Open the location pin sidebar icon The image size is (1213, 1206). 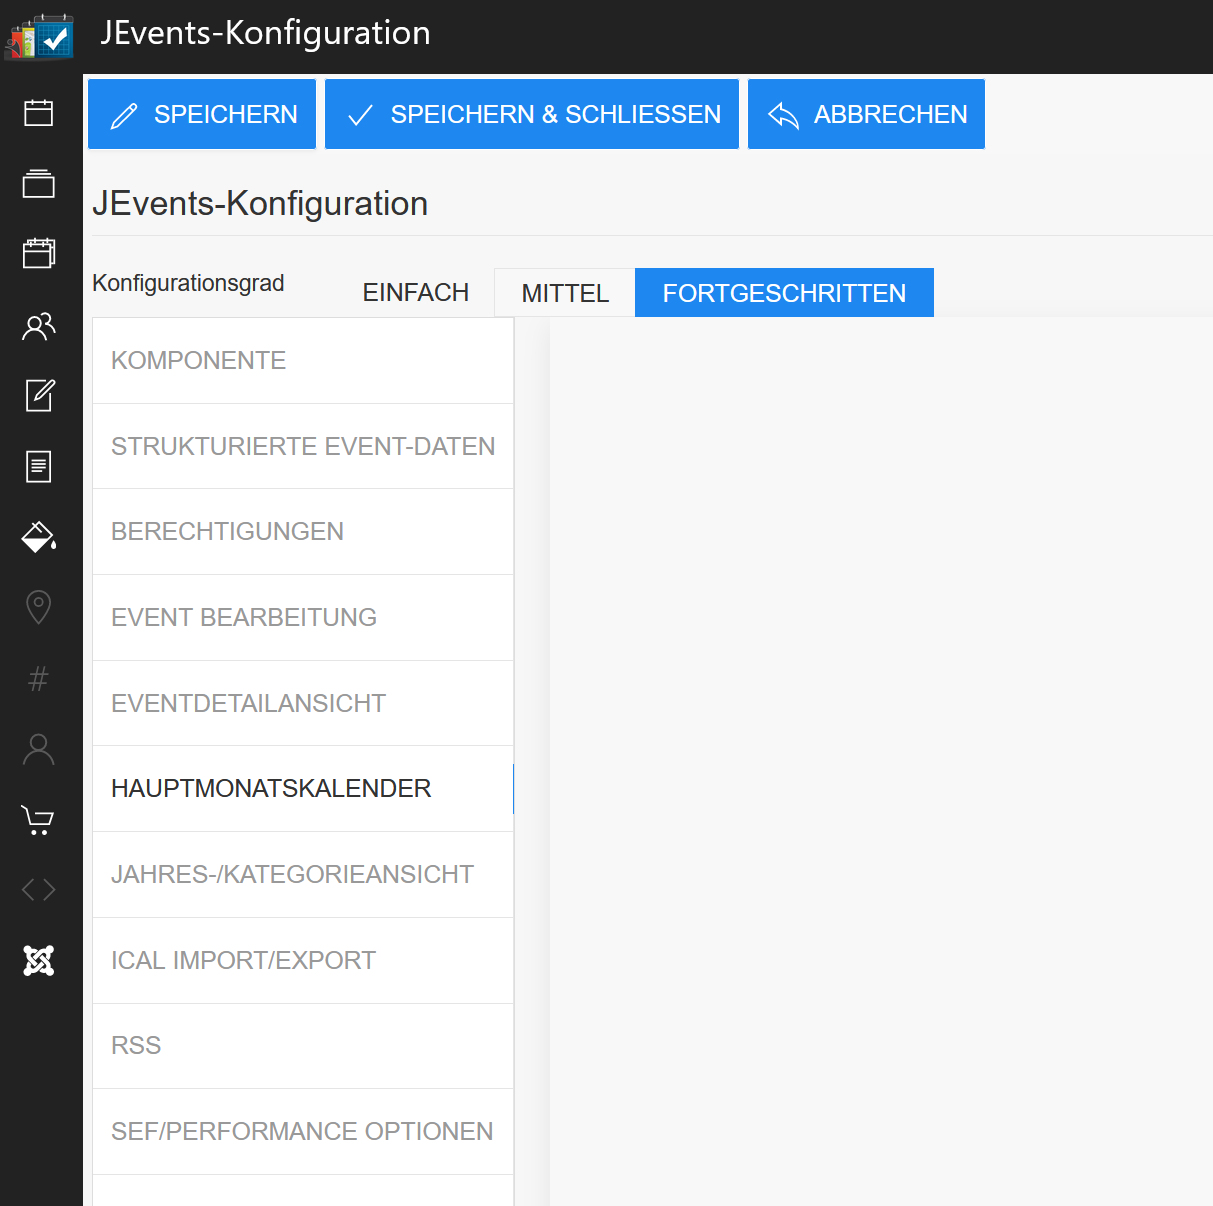point(39,607)
